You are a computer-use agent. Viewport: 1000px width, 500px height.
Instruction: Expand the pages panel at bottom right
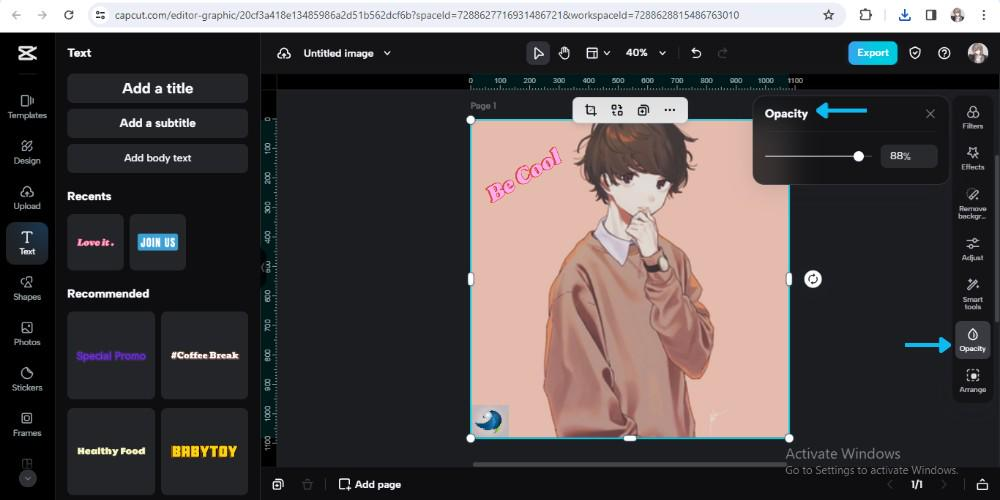[x=983, y=485]
